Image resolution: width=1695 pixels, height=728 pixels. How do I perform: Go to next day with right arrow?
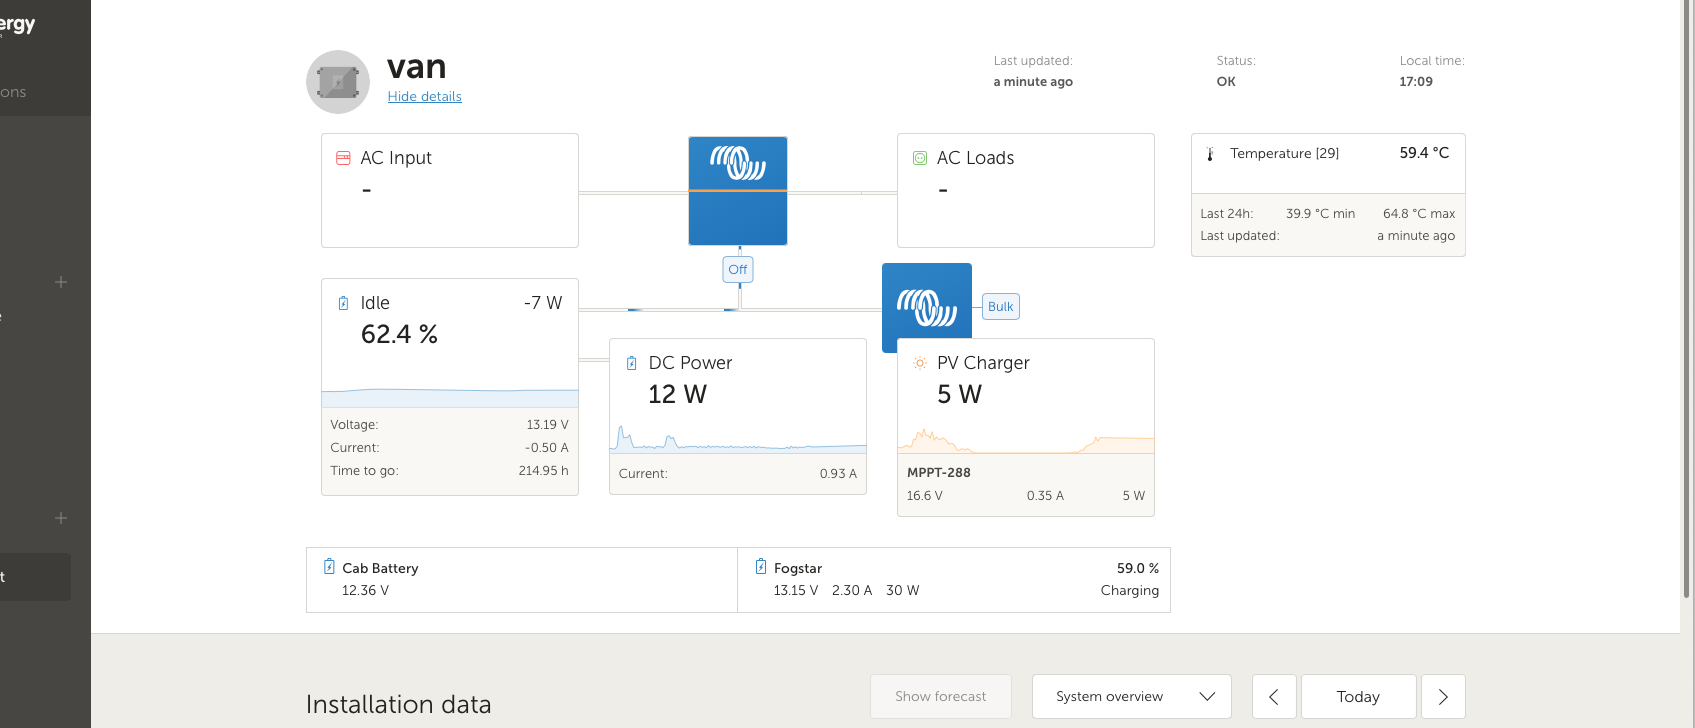(x=1443, y=697)
